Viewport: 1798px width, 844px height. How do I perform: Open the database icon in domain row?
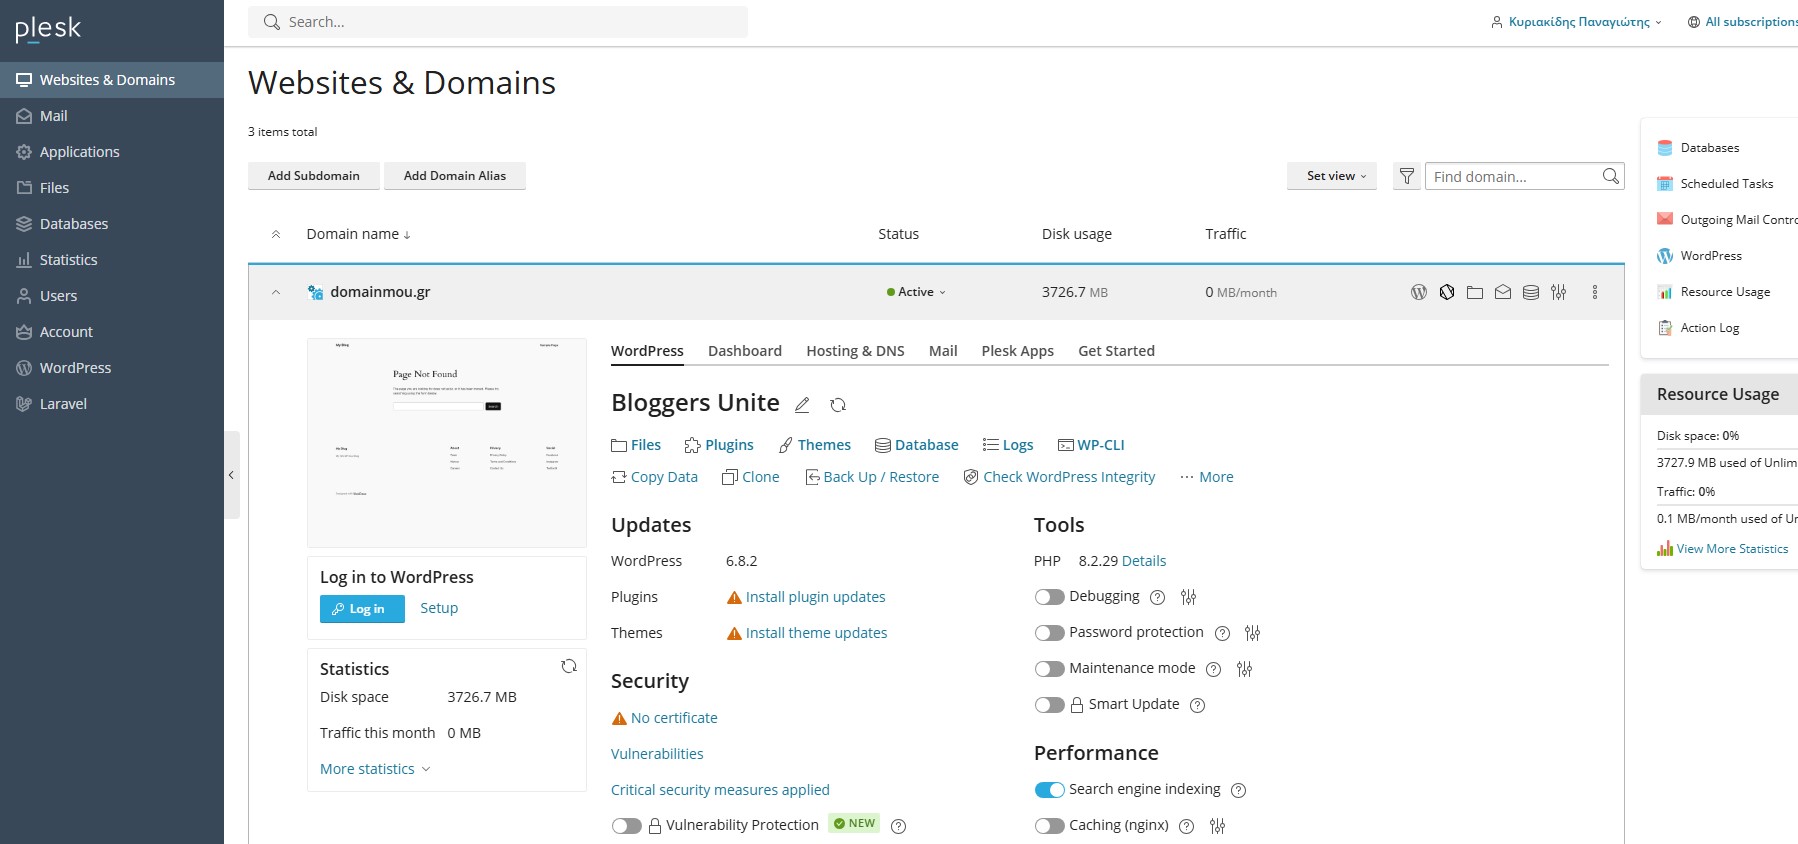1530,292
